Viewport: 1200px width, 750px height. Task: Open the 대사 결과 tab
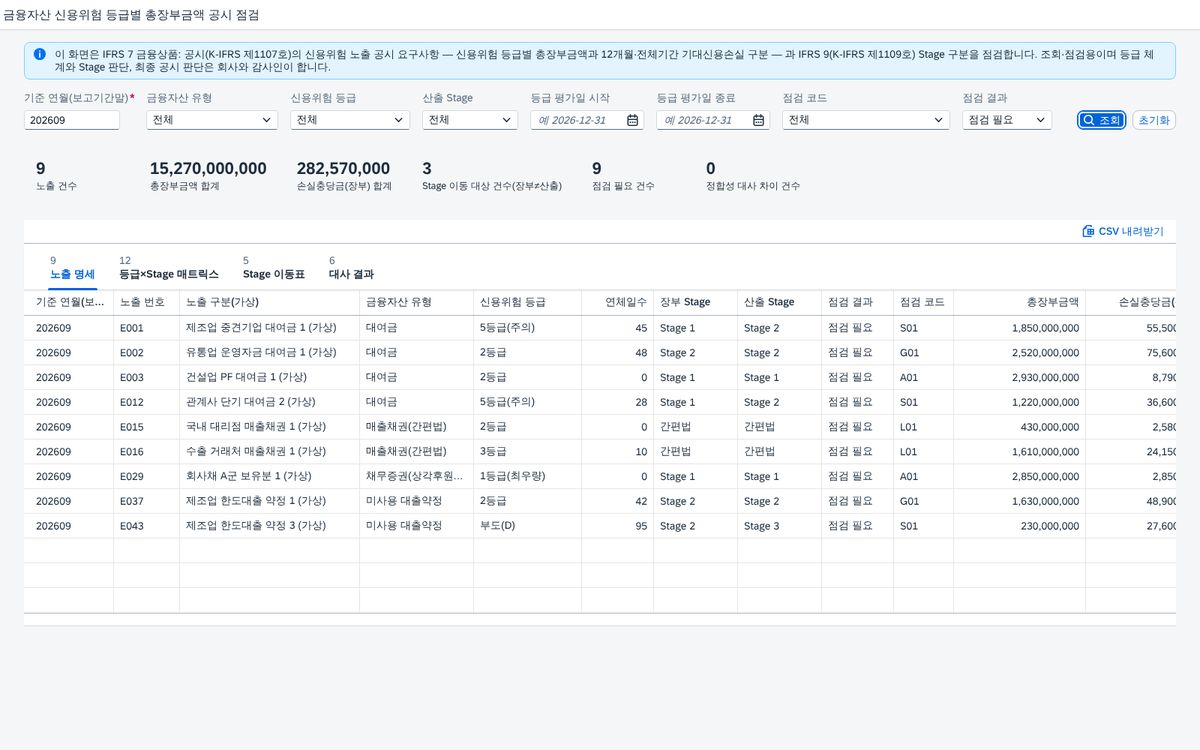coord(351,273)
